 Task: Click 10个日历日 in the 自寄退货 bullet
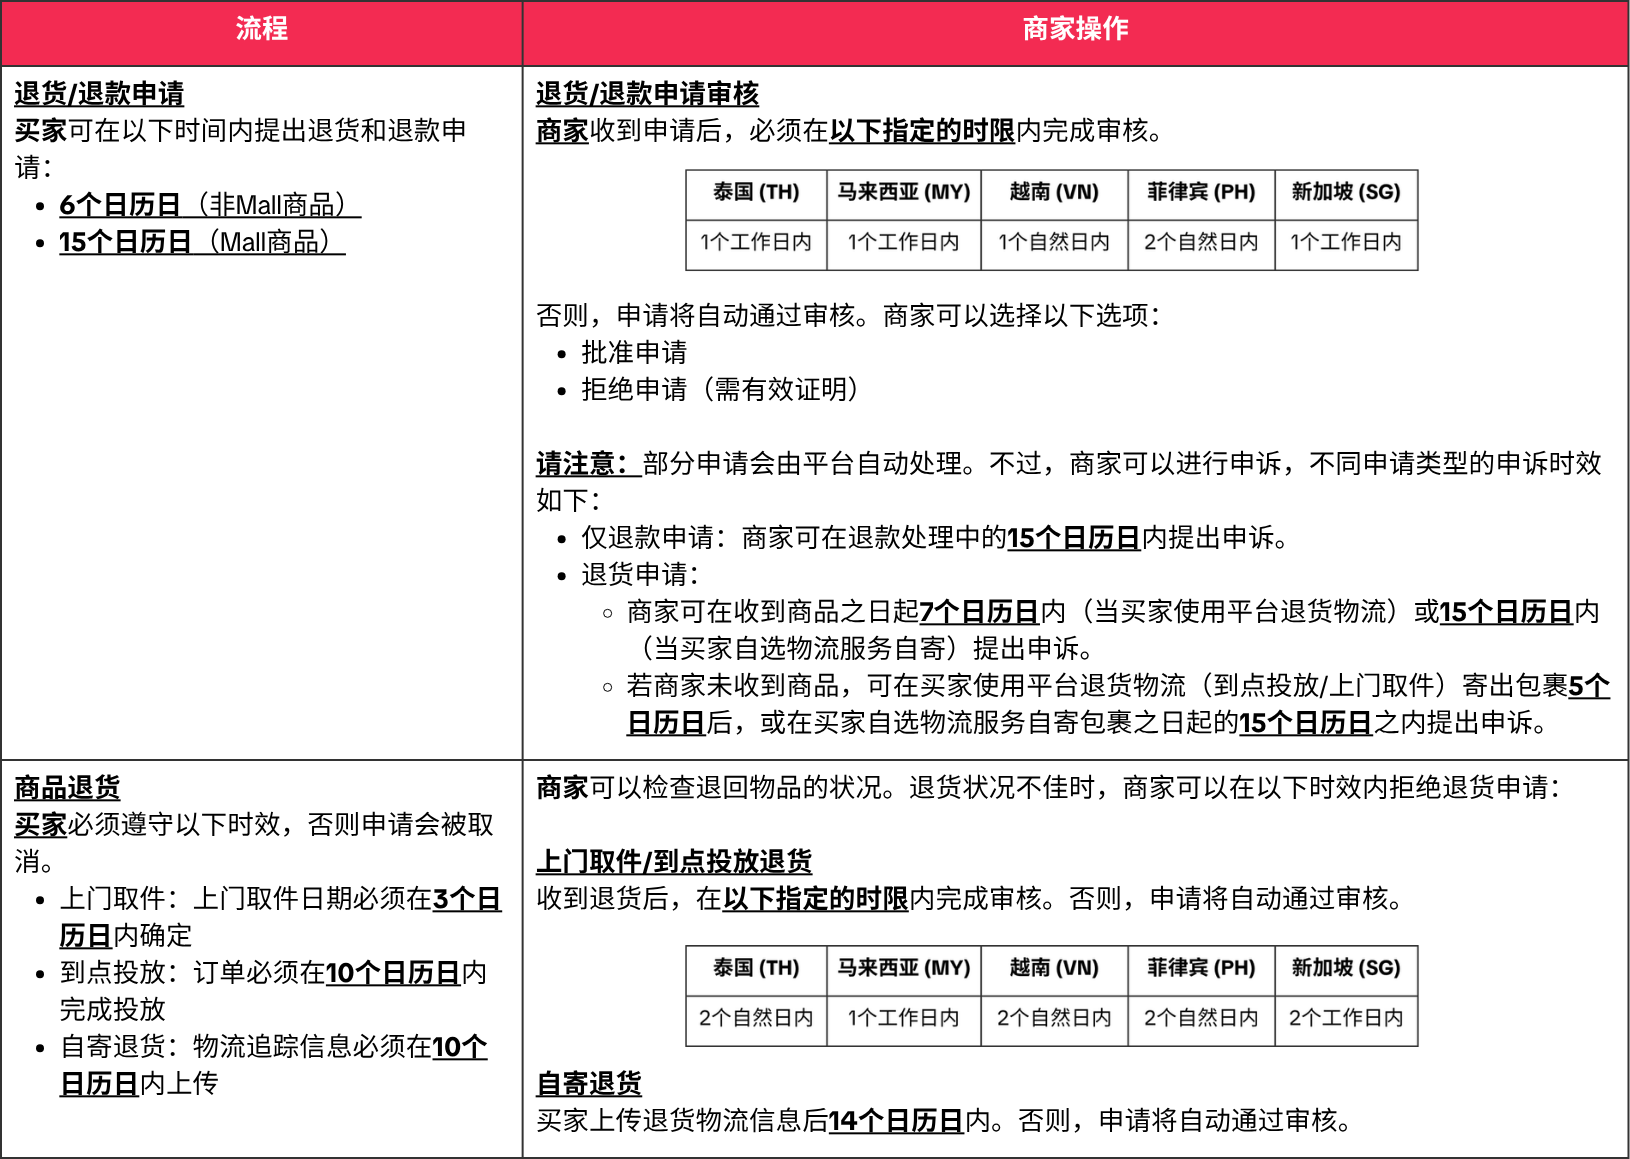point(460,1047)
